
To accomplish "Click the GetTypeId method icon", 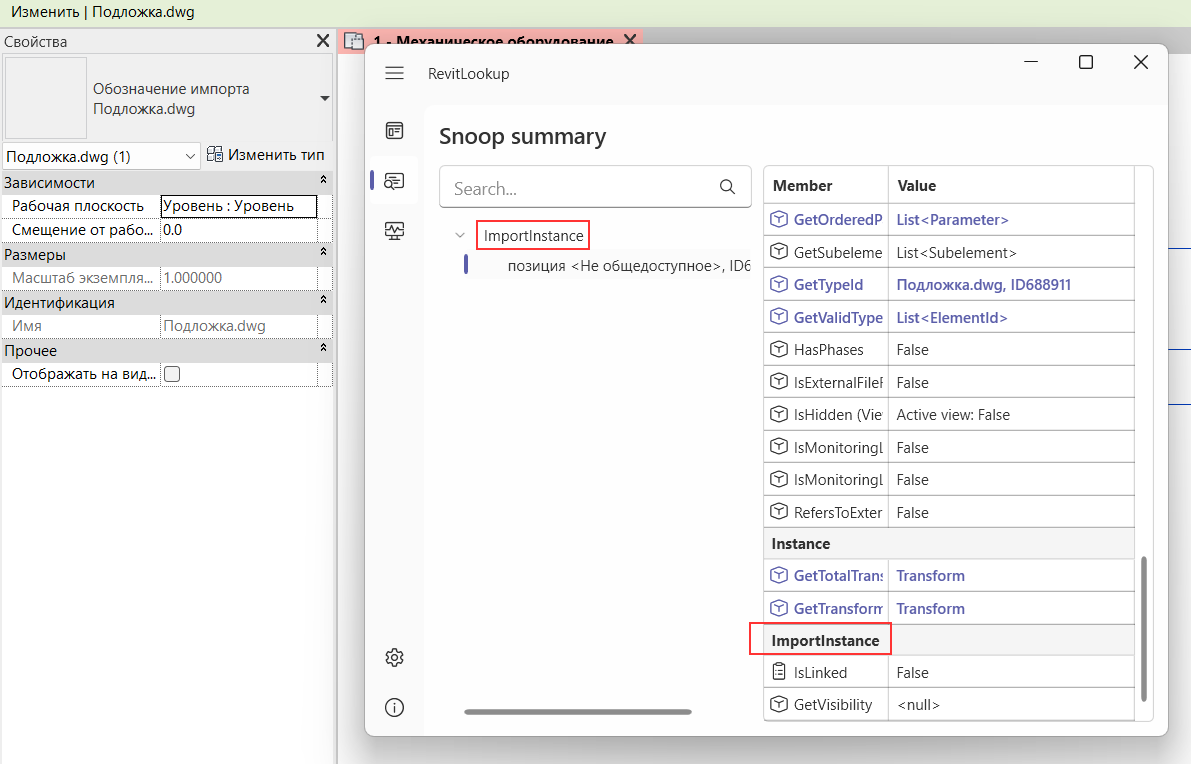I will coord(779,284).
